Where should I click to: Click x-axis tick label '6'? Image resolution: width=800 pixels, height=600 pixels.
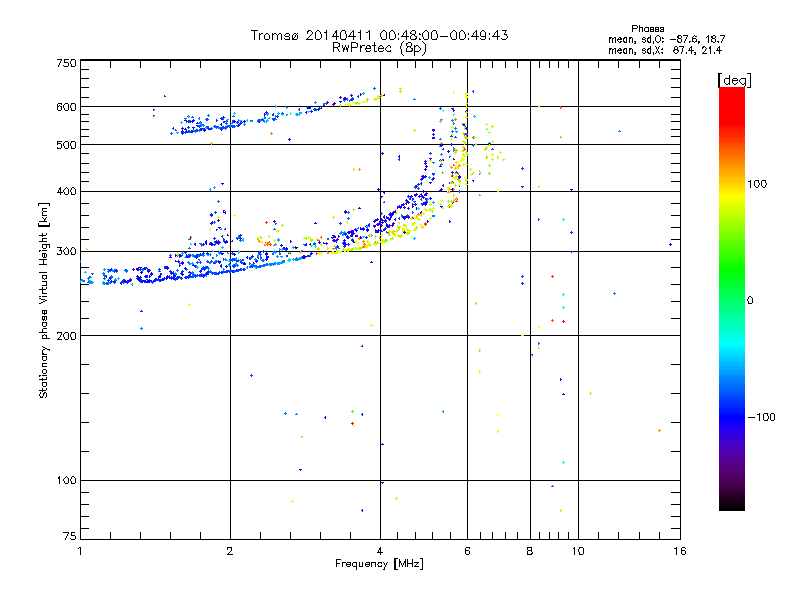coord(468,551)
